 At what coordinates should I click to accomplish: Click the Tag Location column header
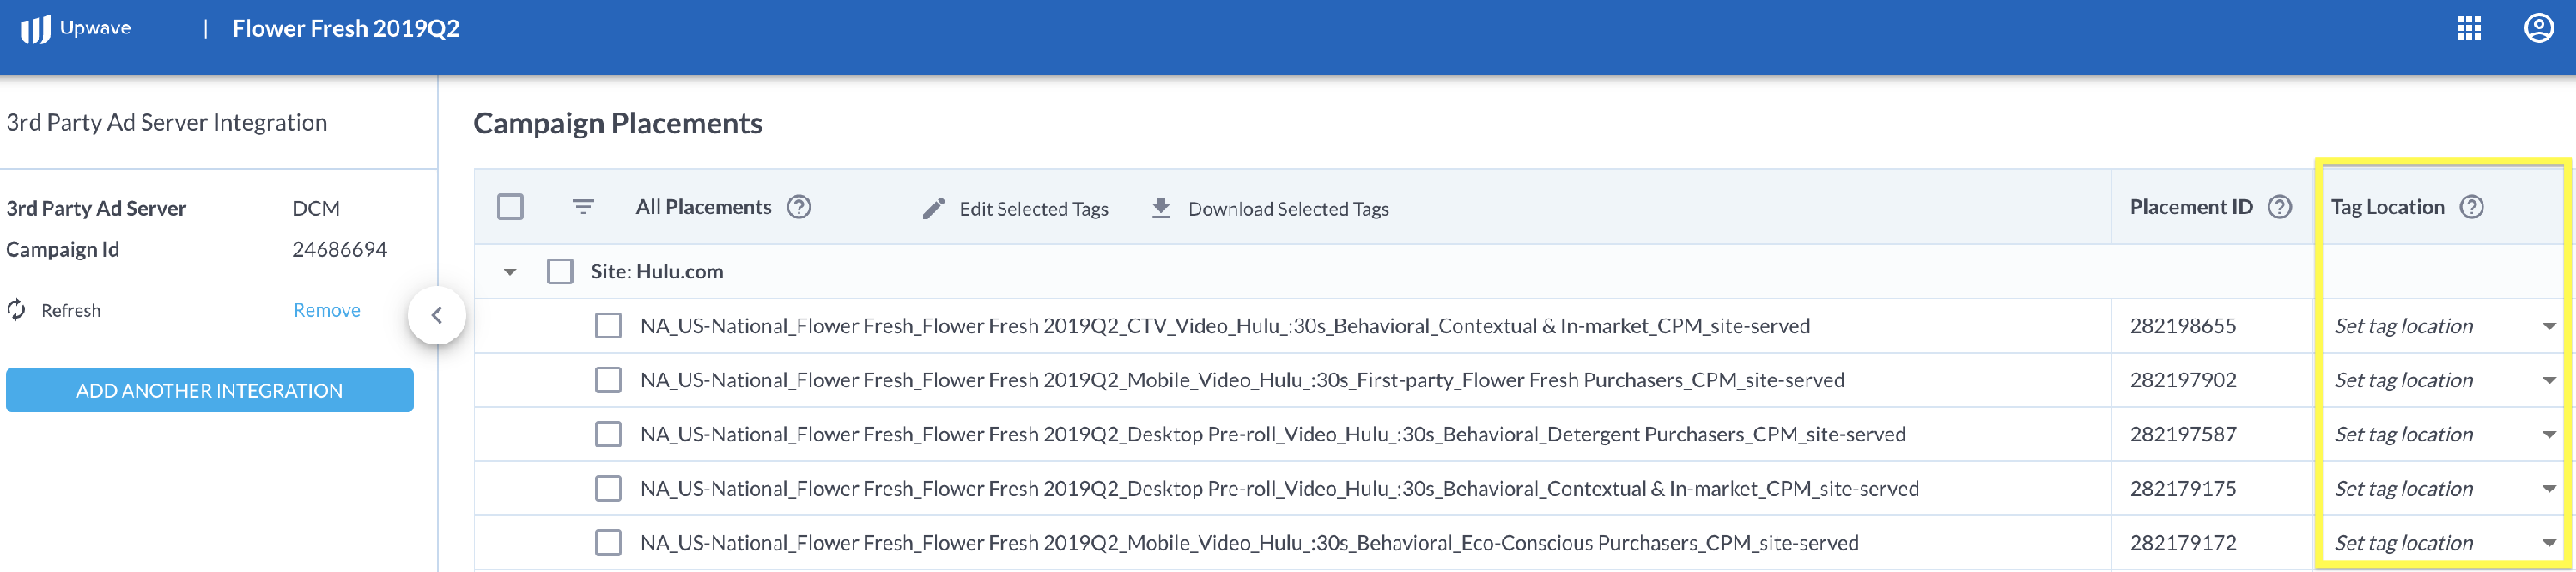click(2387, 207)
